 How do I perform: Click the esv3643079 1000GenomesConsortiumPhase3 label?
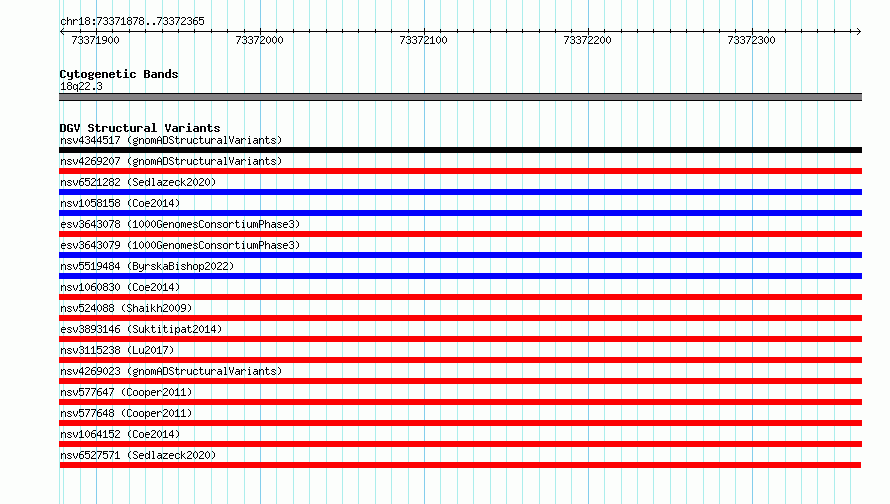coord(180,245)
